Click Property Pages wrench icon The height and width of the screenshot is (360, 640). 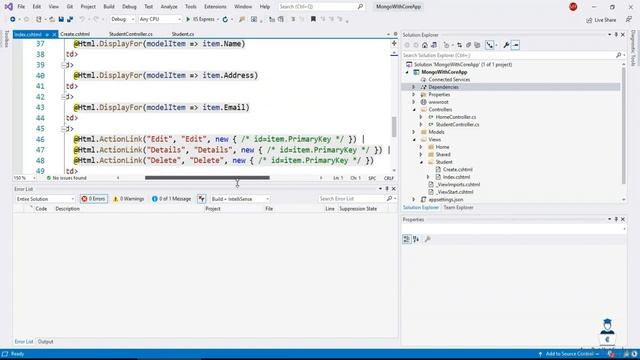pos(427,239)
